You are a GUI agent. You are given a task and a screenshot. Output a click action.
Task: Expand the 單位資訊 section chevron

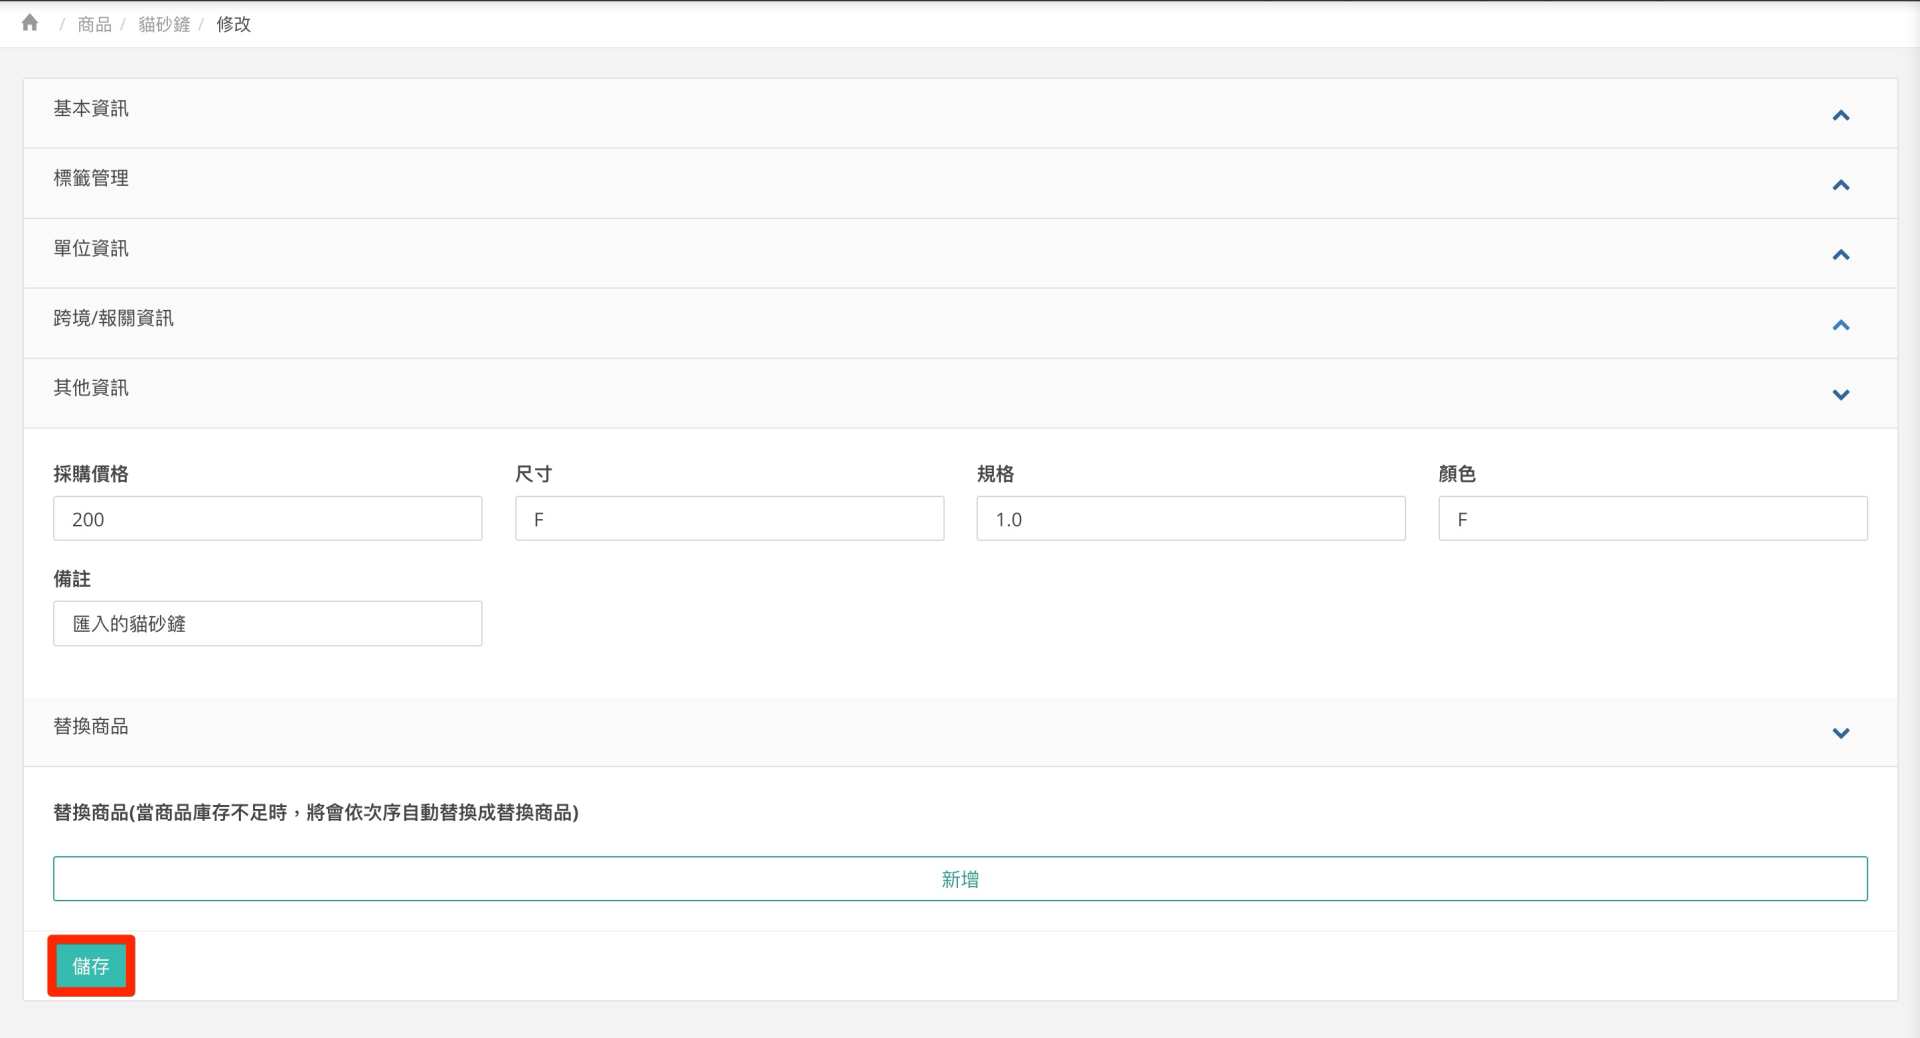(x=1840, y=255)
